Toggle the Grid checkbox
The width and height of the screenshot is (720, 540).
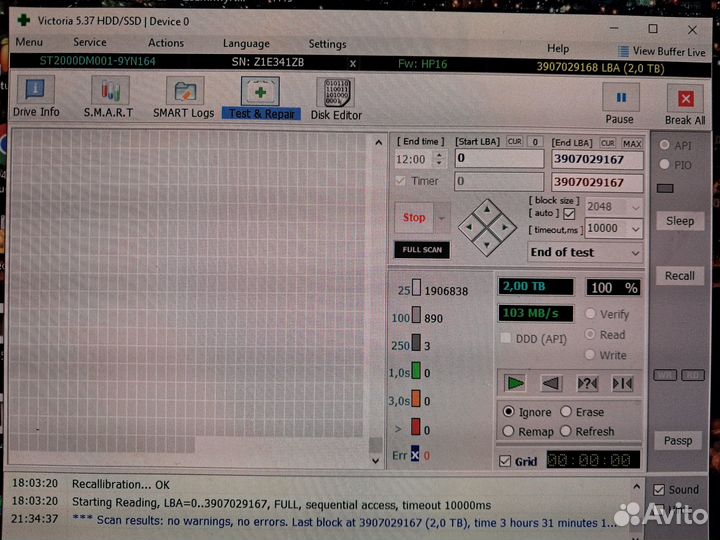505,461
